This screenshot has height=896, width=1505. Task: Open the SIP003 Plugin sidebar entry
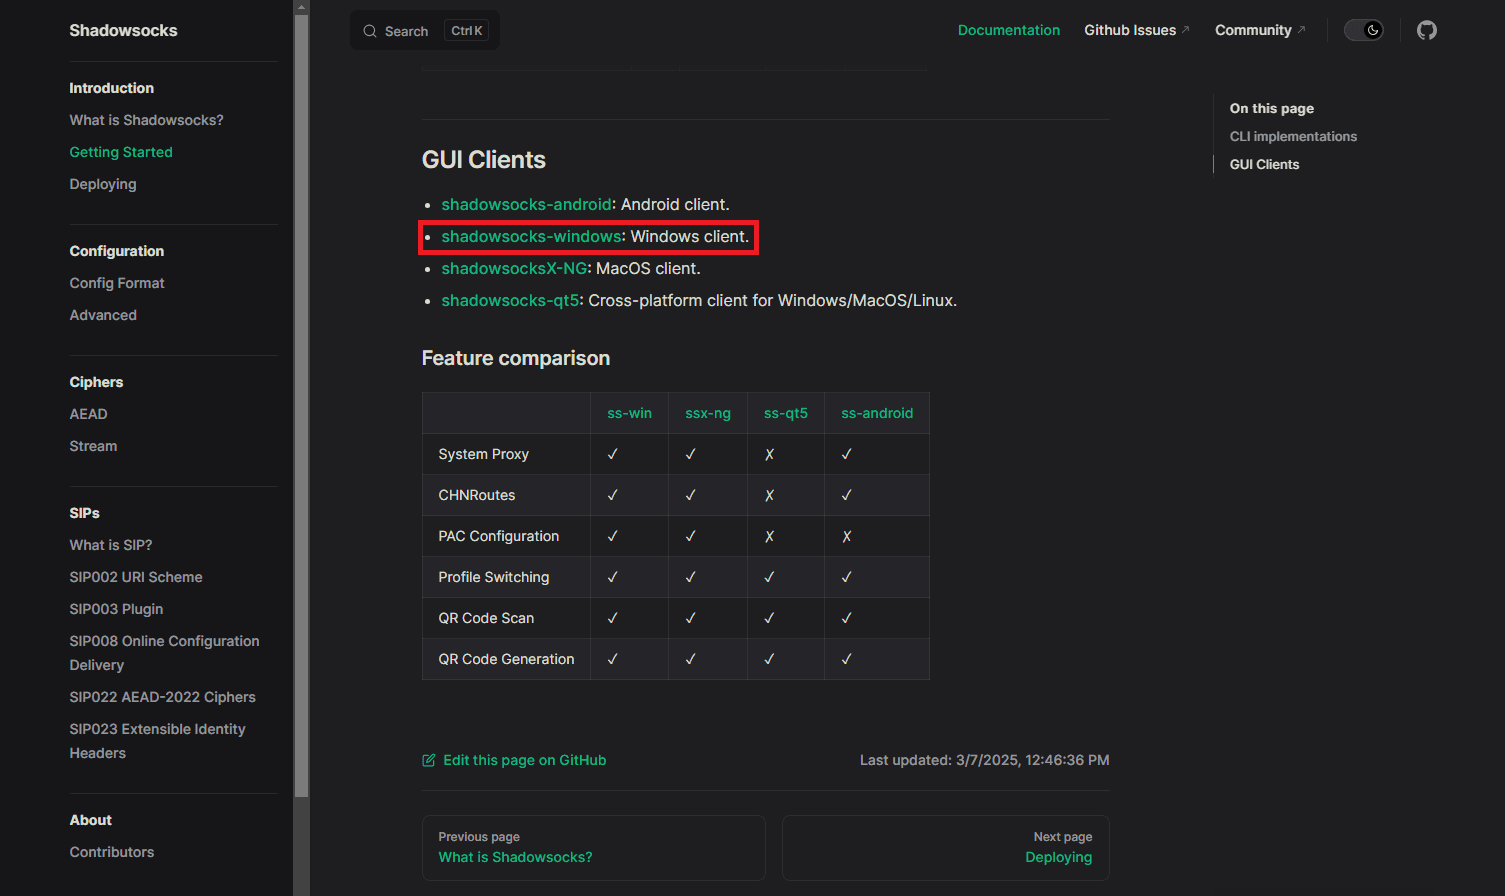pos(116,608)
